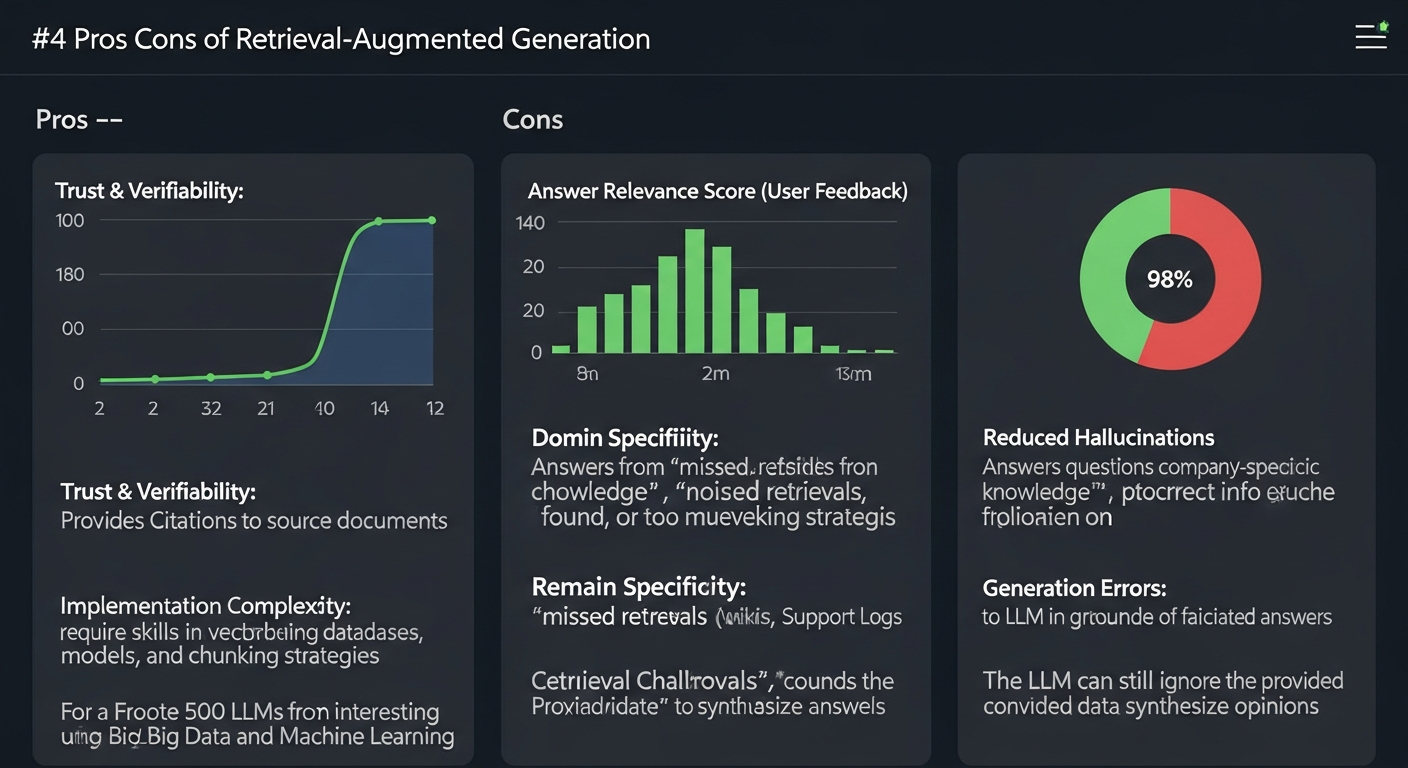This screenshot has height=768, width=1408.
Task: Select the 98% label inside the donut
Action: click(1169, 280)
